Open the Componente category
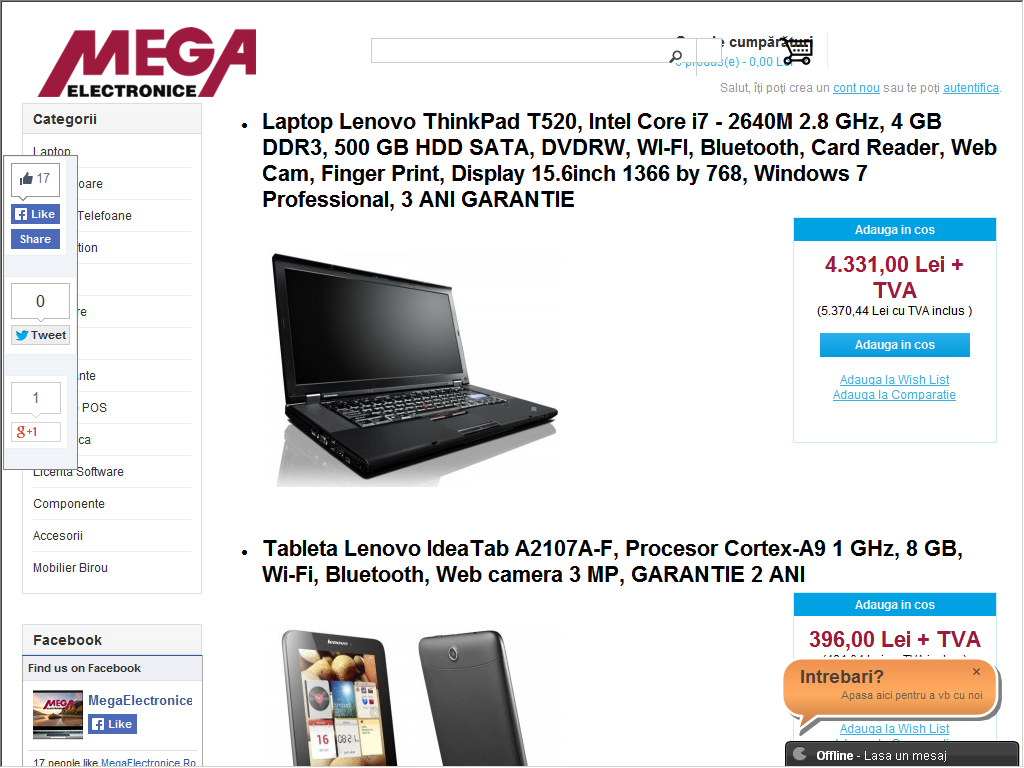The width and height of the screenshot is (1024, 768). [69, 504]
